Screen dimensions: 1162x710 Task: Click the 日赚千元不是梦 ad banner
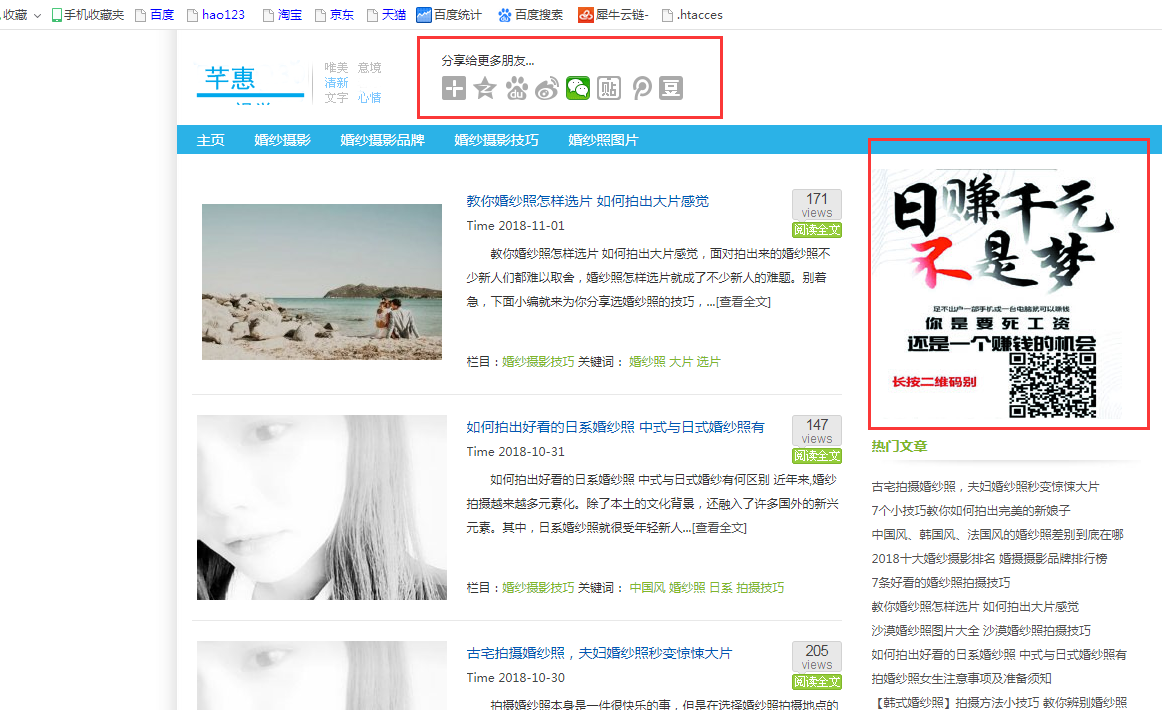[996, 293]
